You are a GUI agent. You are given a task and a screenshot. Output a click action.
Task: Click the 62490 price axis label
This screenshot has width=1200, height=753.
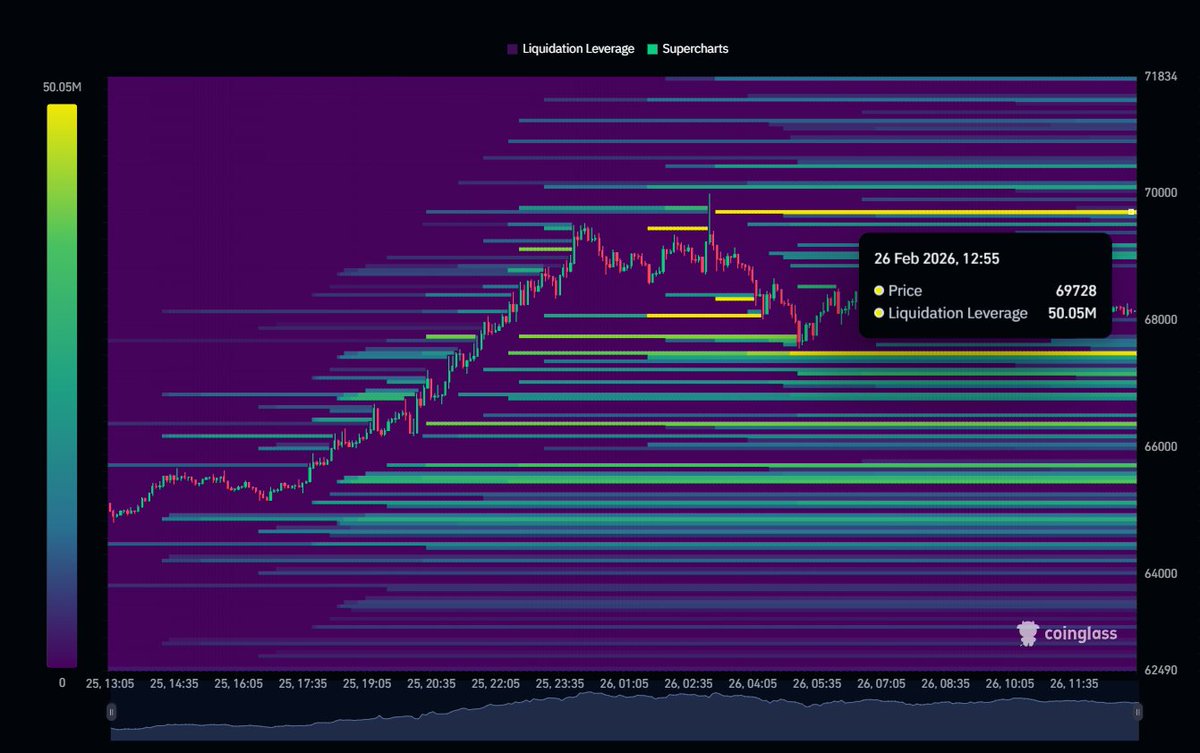pyautogui.click(x=1161, y=669)
